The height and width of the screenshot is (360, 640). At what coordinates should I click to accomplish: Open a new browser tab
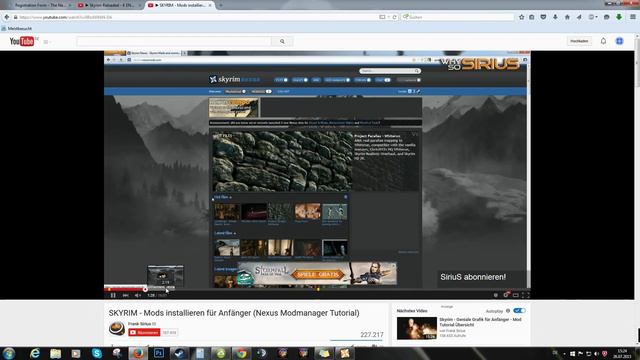[220, 5]
